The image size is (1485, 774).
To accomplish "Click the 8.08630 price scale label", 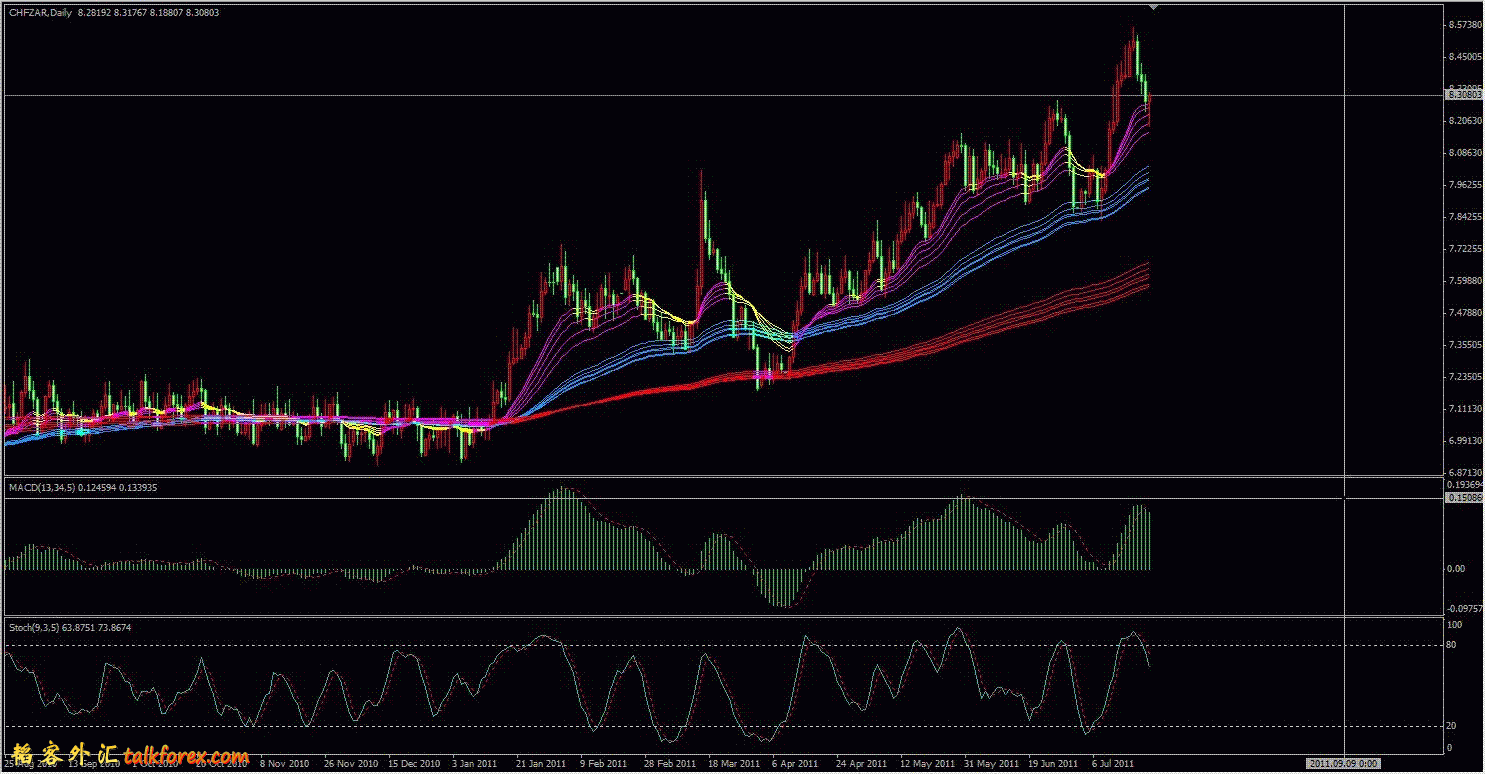I will [1464, 153].
